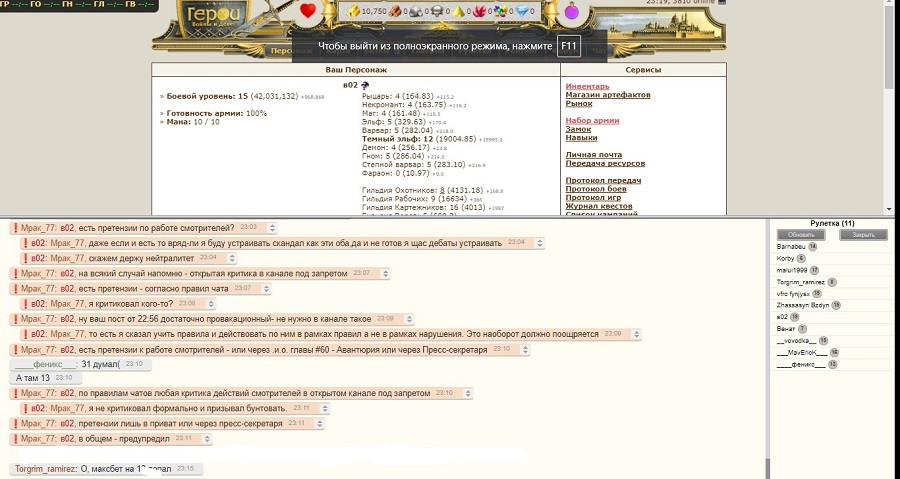This screenshot has height=479, width=900.
Task: Go to the Рынок link
Action: coord(579,103)
